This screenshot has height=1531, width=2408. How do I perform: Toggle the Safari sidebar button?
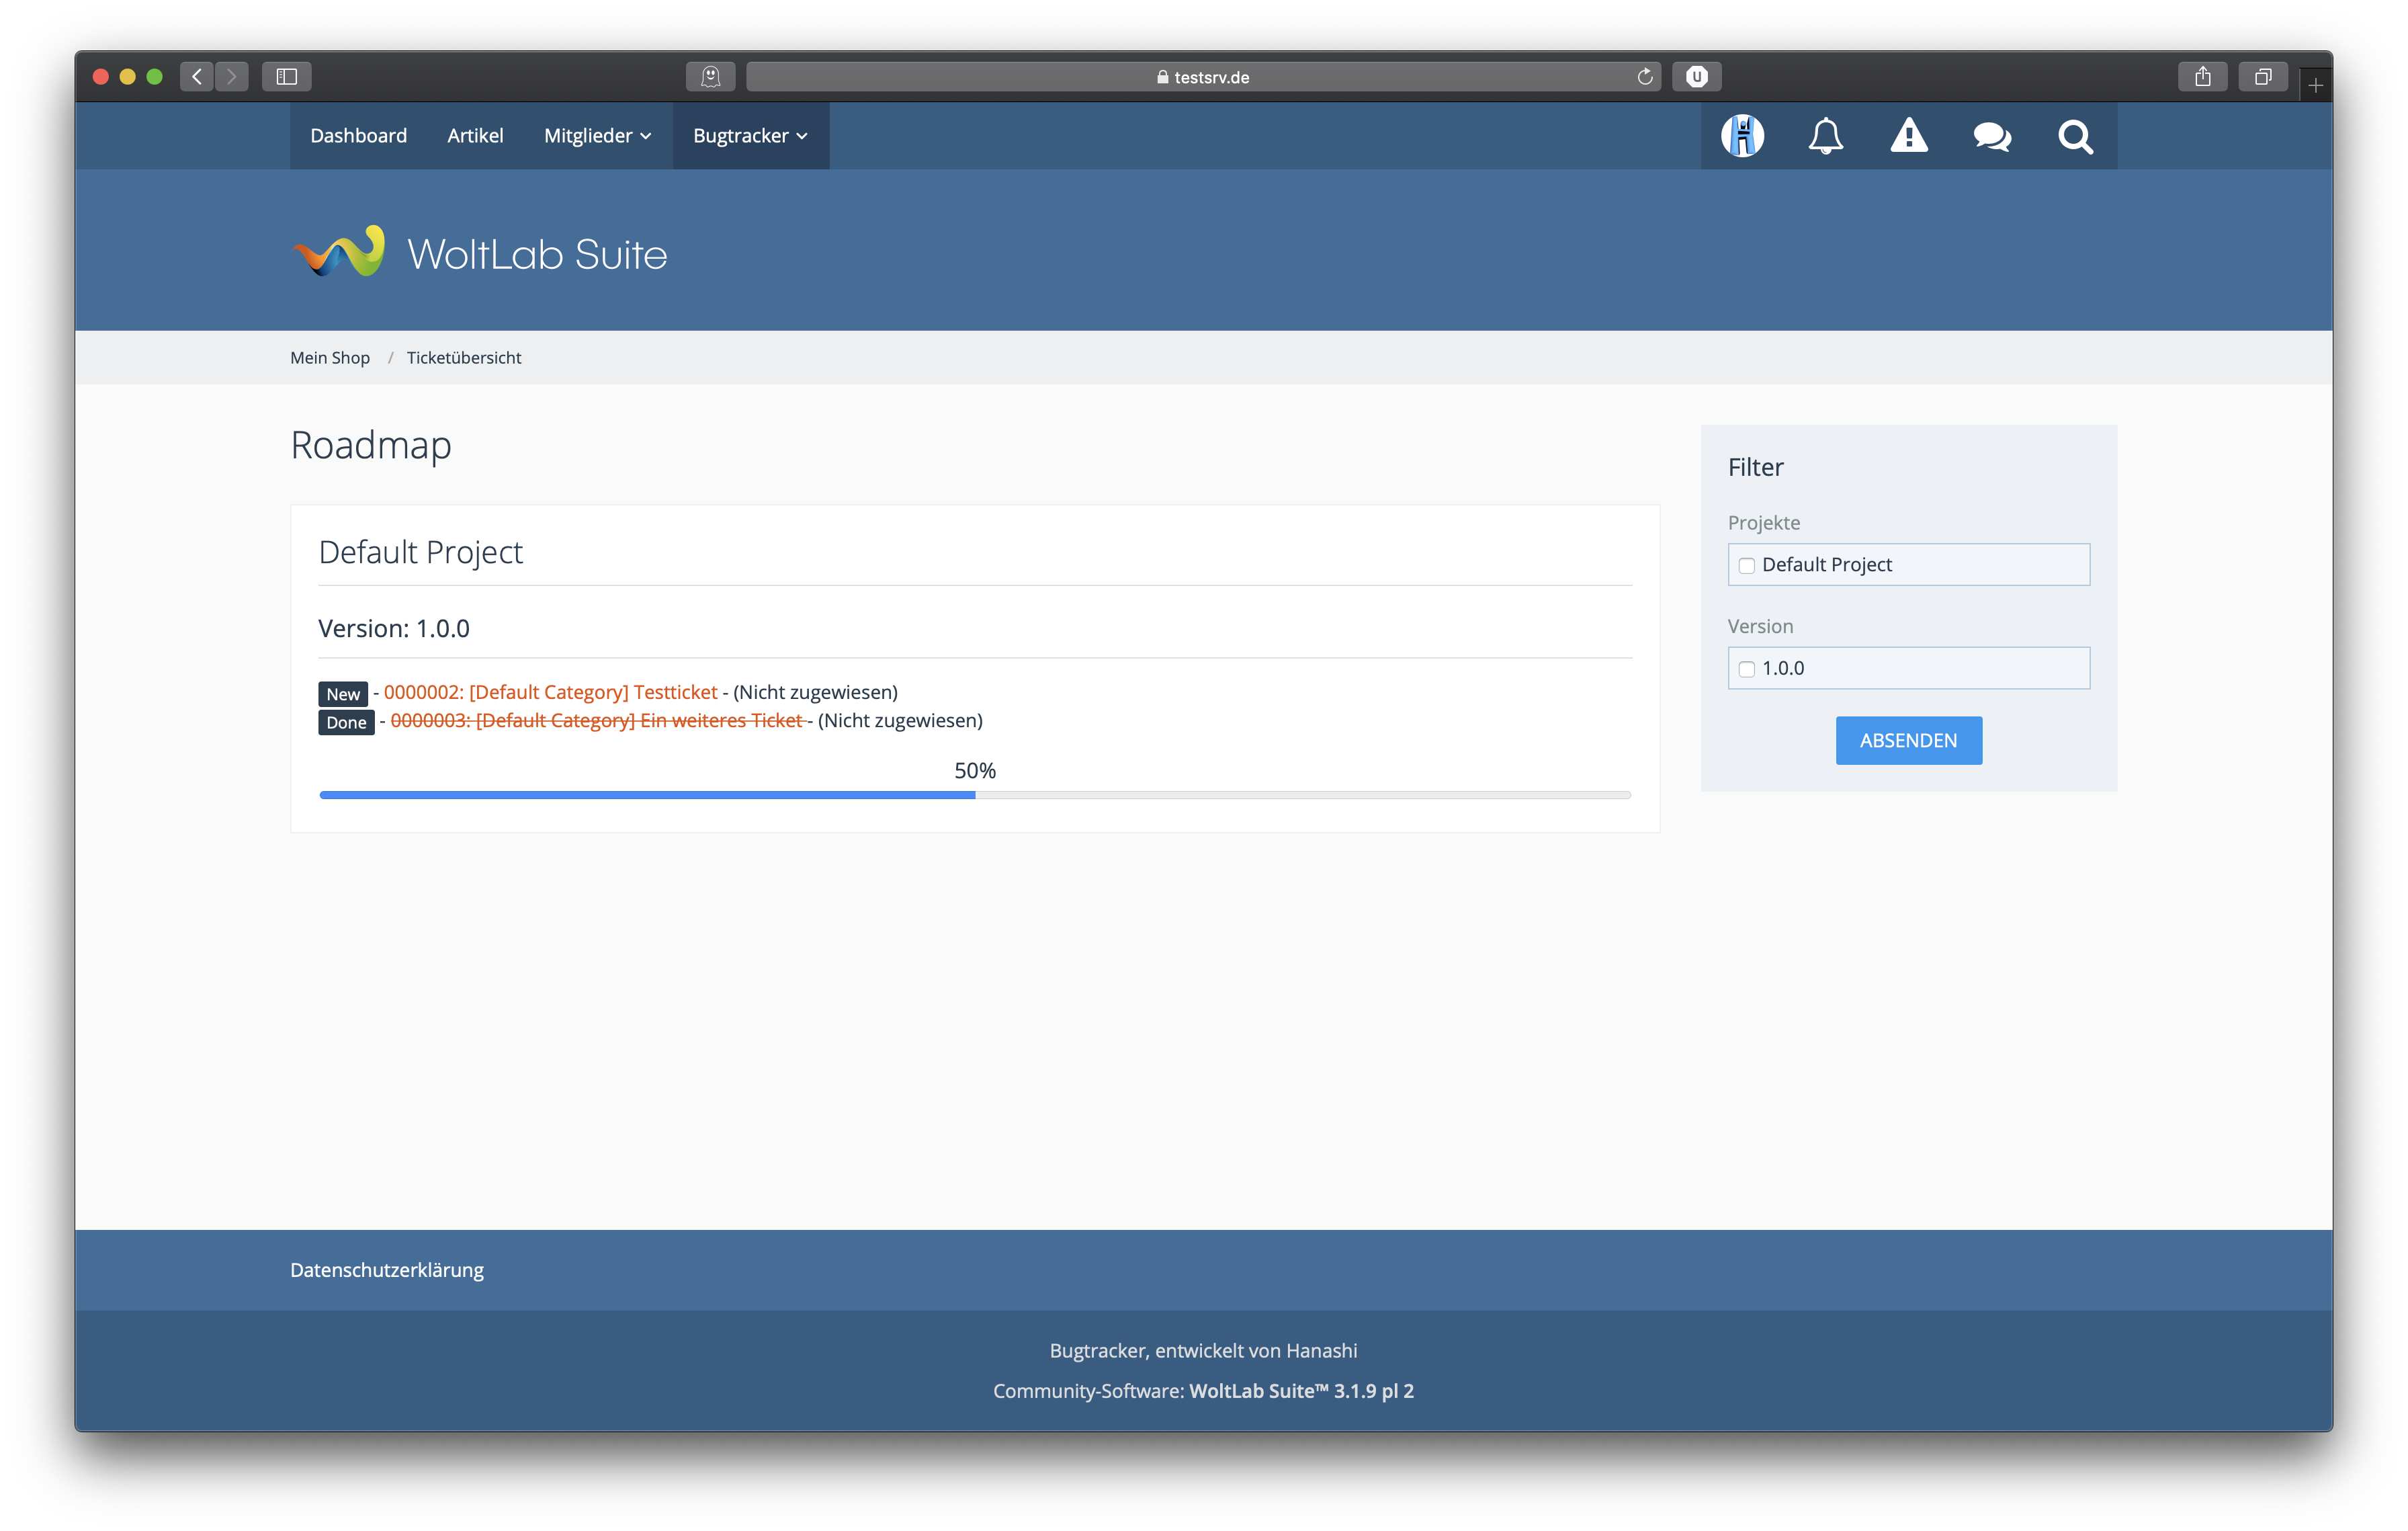click(287, 77)
